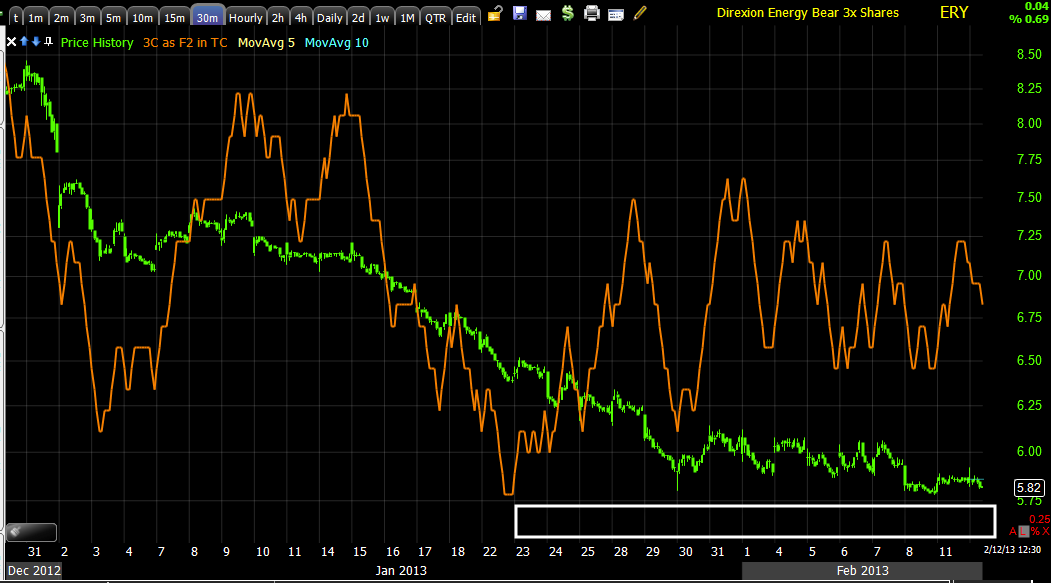Move the plot up with blue up arrow
The width and height of the screenshot is (1051, 583).
(24, 42)
